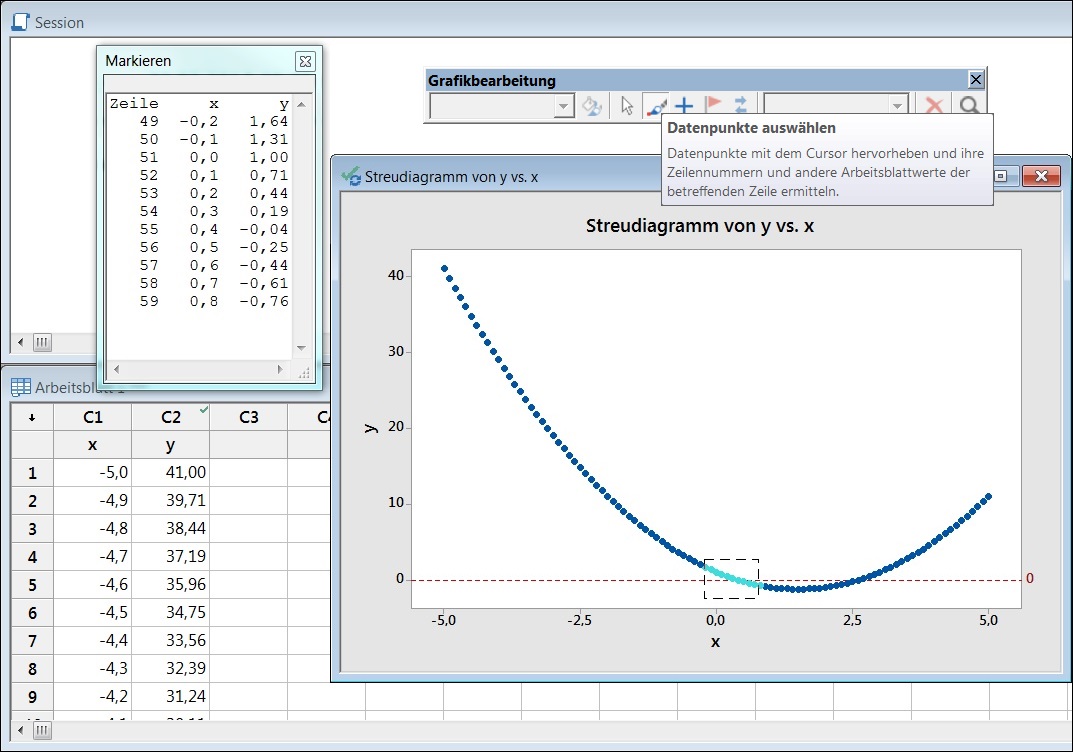The height and width of the screenshot is (752, 1073).
Task: Click the worksheet direction arrow in header corner
Action: click(x=32, y=417)
